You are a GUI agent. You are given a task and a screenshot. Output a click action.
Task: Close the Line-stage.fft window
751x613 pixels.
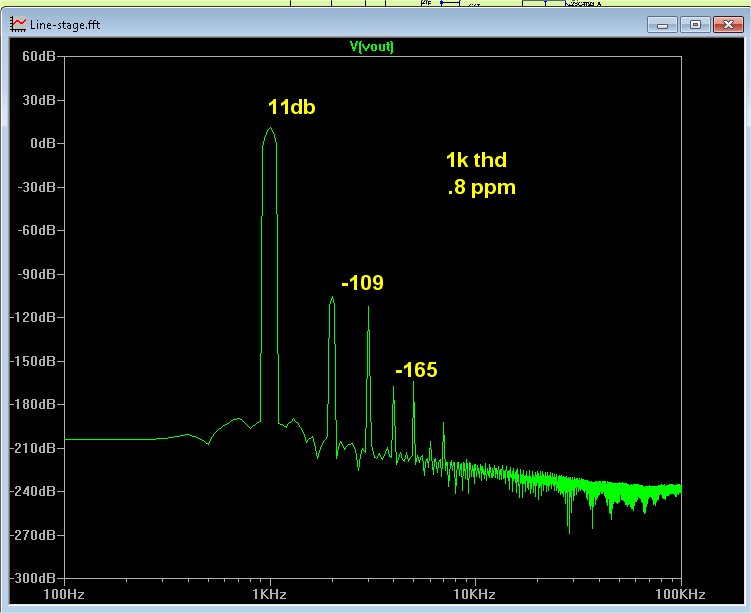point(728,24)
